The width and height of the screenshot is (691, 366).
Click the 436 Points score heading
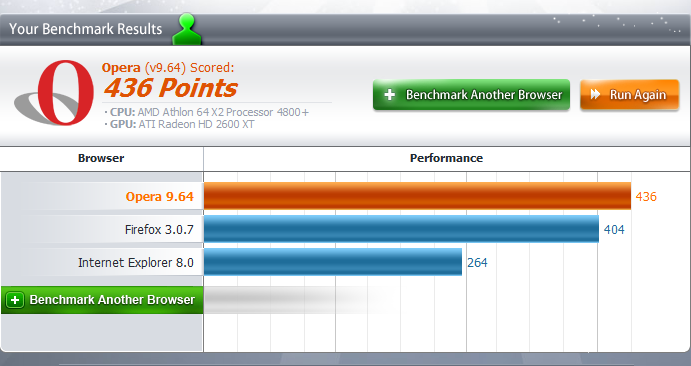[171, 87]
